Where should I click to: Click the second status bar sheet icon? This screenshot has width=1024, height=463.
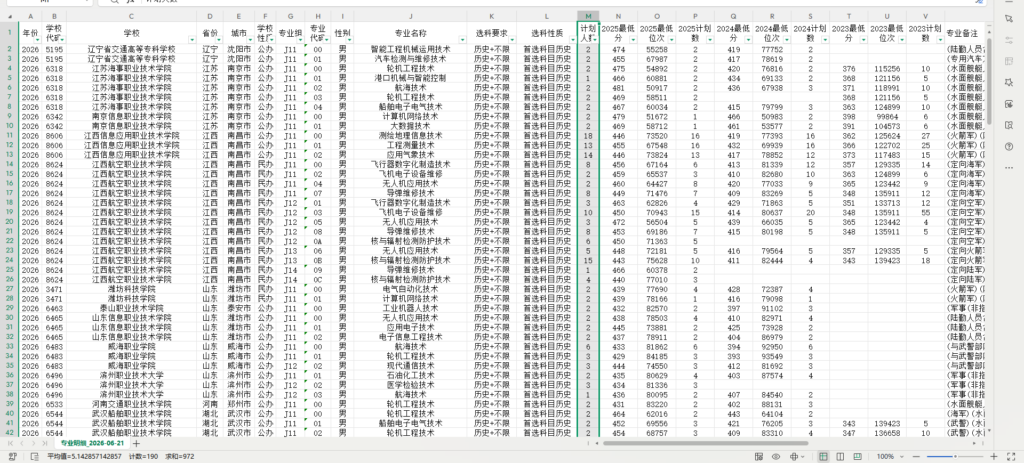pyautogui.click(x=37, y=456)
